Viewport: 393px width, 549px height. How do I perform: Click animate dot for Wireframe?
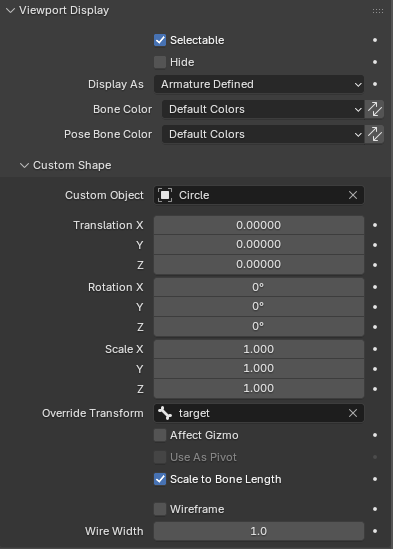(x=375, y=509)
